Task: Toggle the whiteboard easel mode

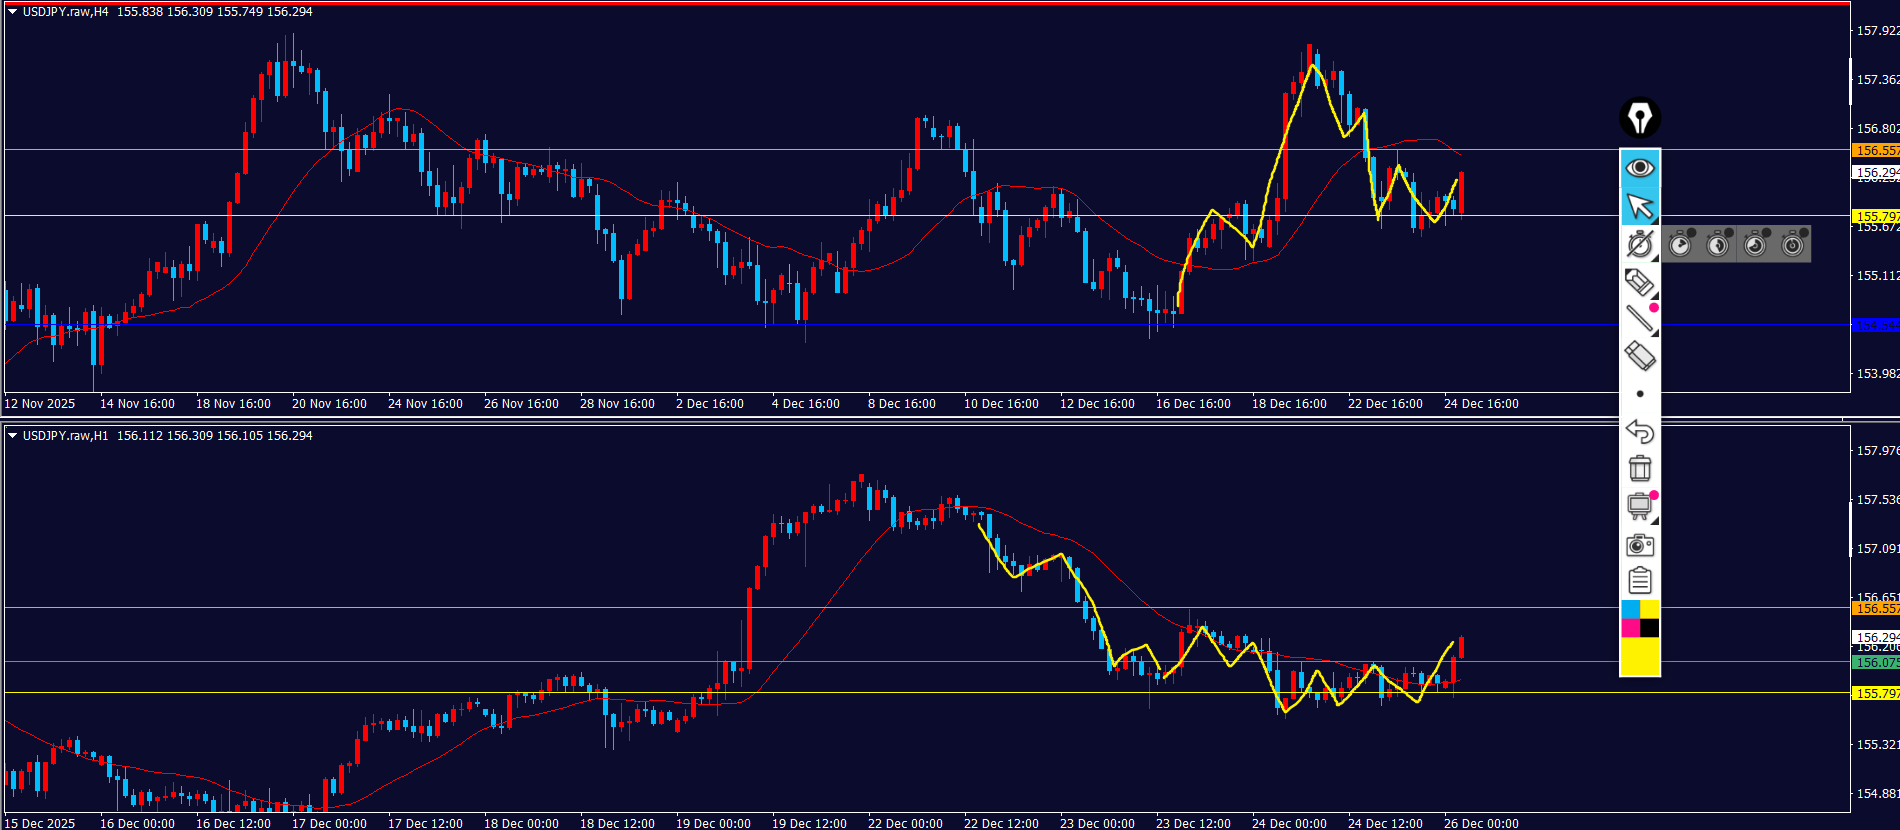Action: point(1639,506)
